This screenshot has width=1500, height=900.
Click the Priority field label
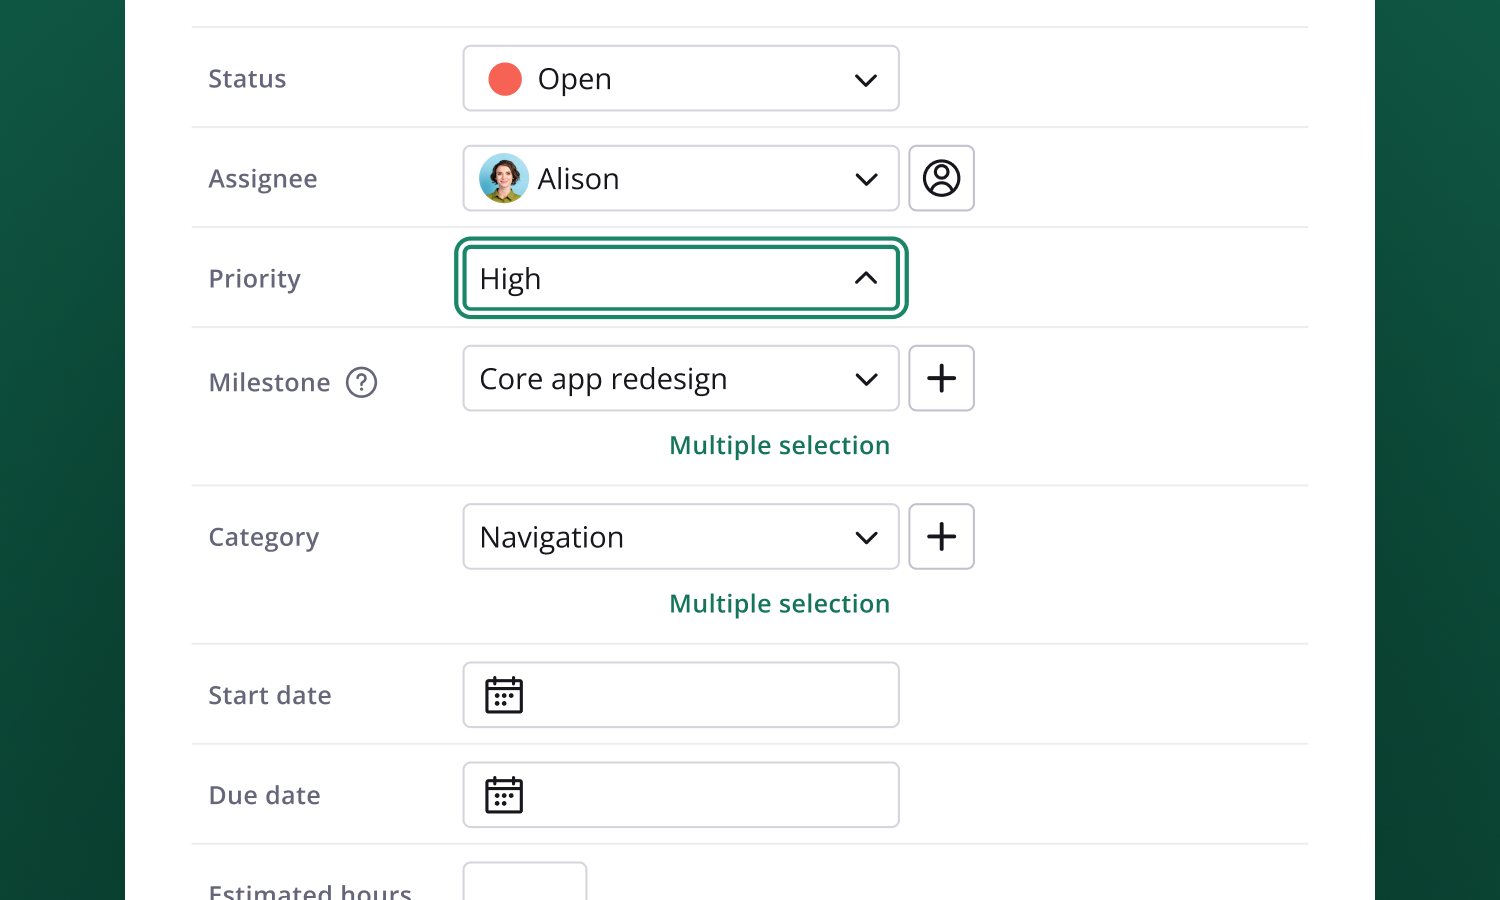(254, 279)
